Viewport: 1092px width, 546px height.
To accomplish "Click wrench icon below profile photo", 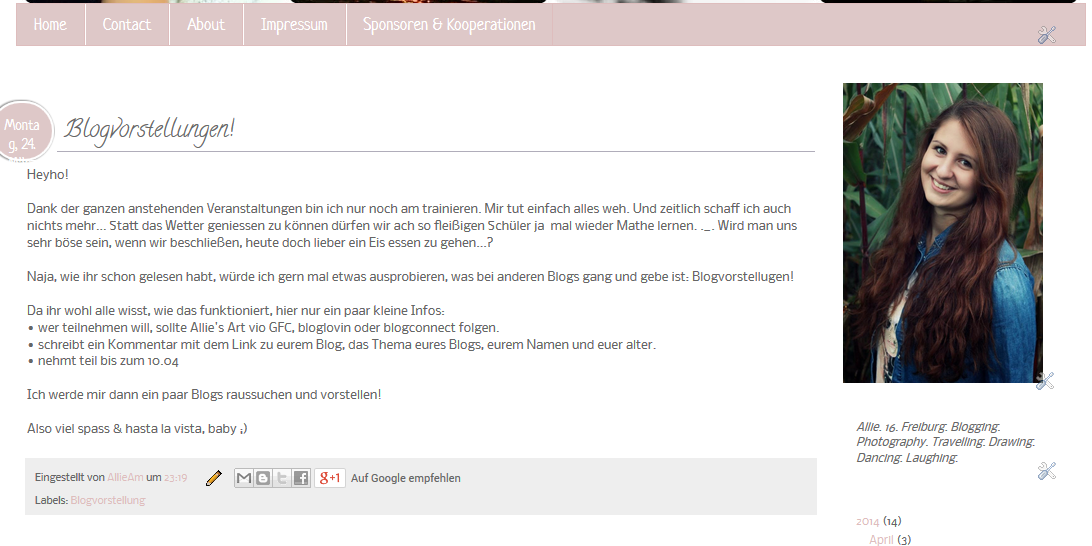I will pyautogui.click(x=1045, y=380).
